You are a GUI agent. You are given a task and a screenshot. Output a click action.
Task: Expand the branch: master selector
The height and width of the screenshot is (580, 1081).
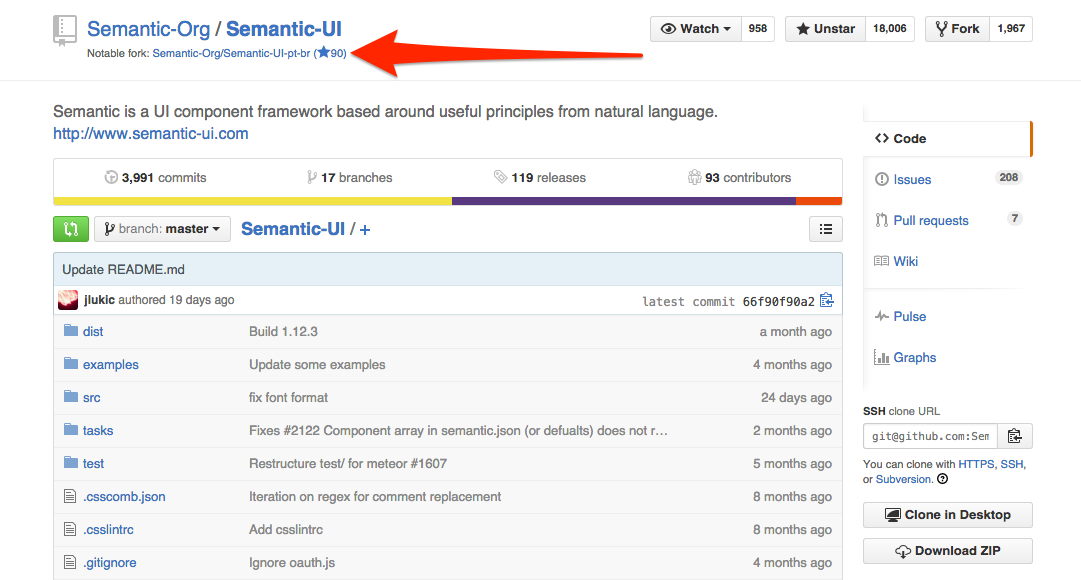click(x=163, y=229)
